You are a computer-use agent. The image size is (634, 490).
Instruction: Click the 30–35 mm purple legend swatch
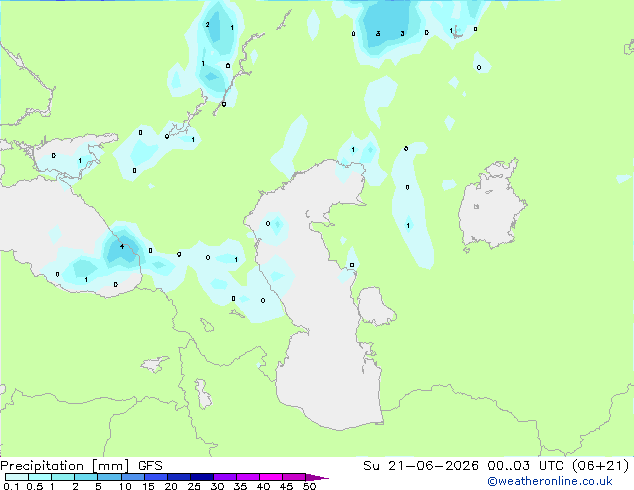225,477
